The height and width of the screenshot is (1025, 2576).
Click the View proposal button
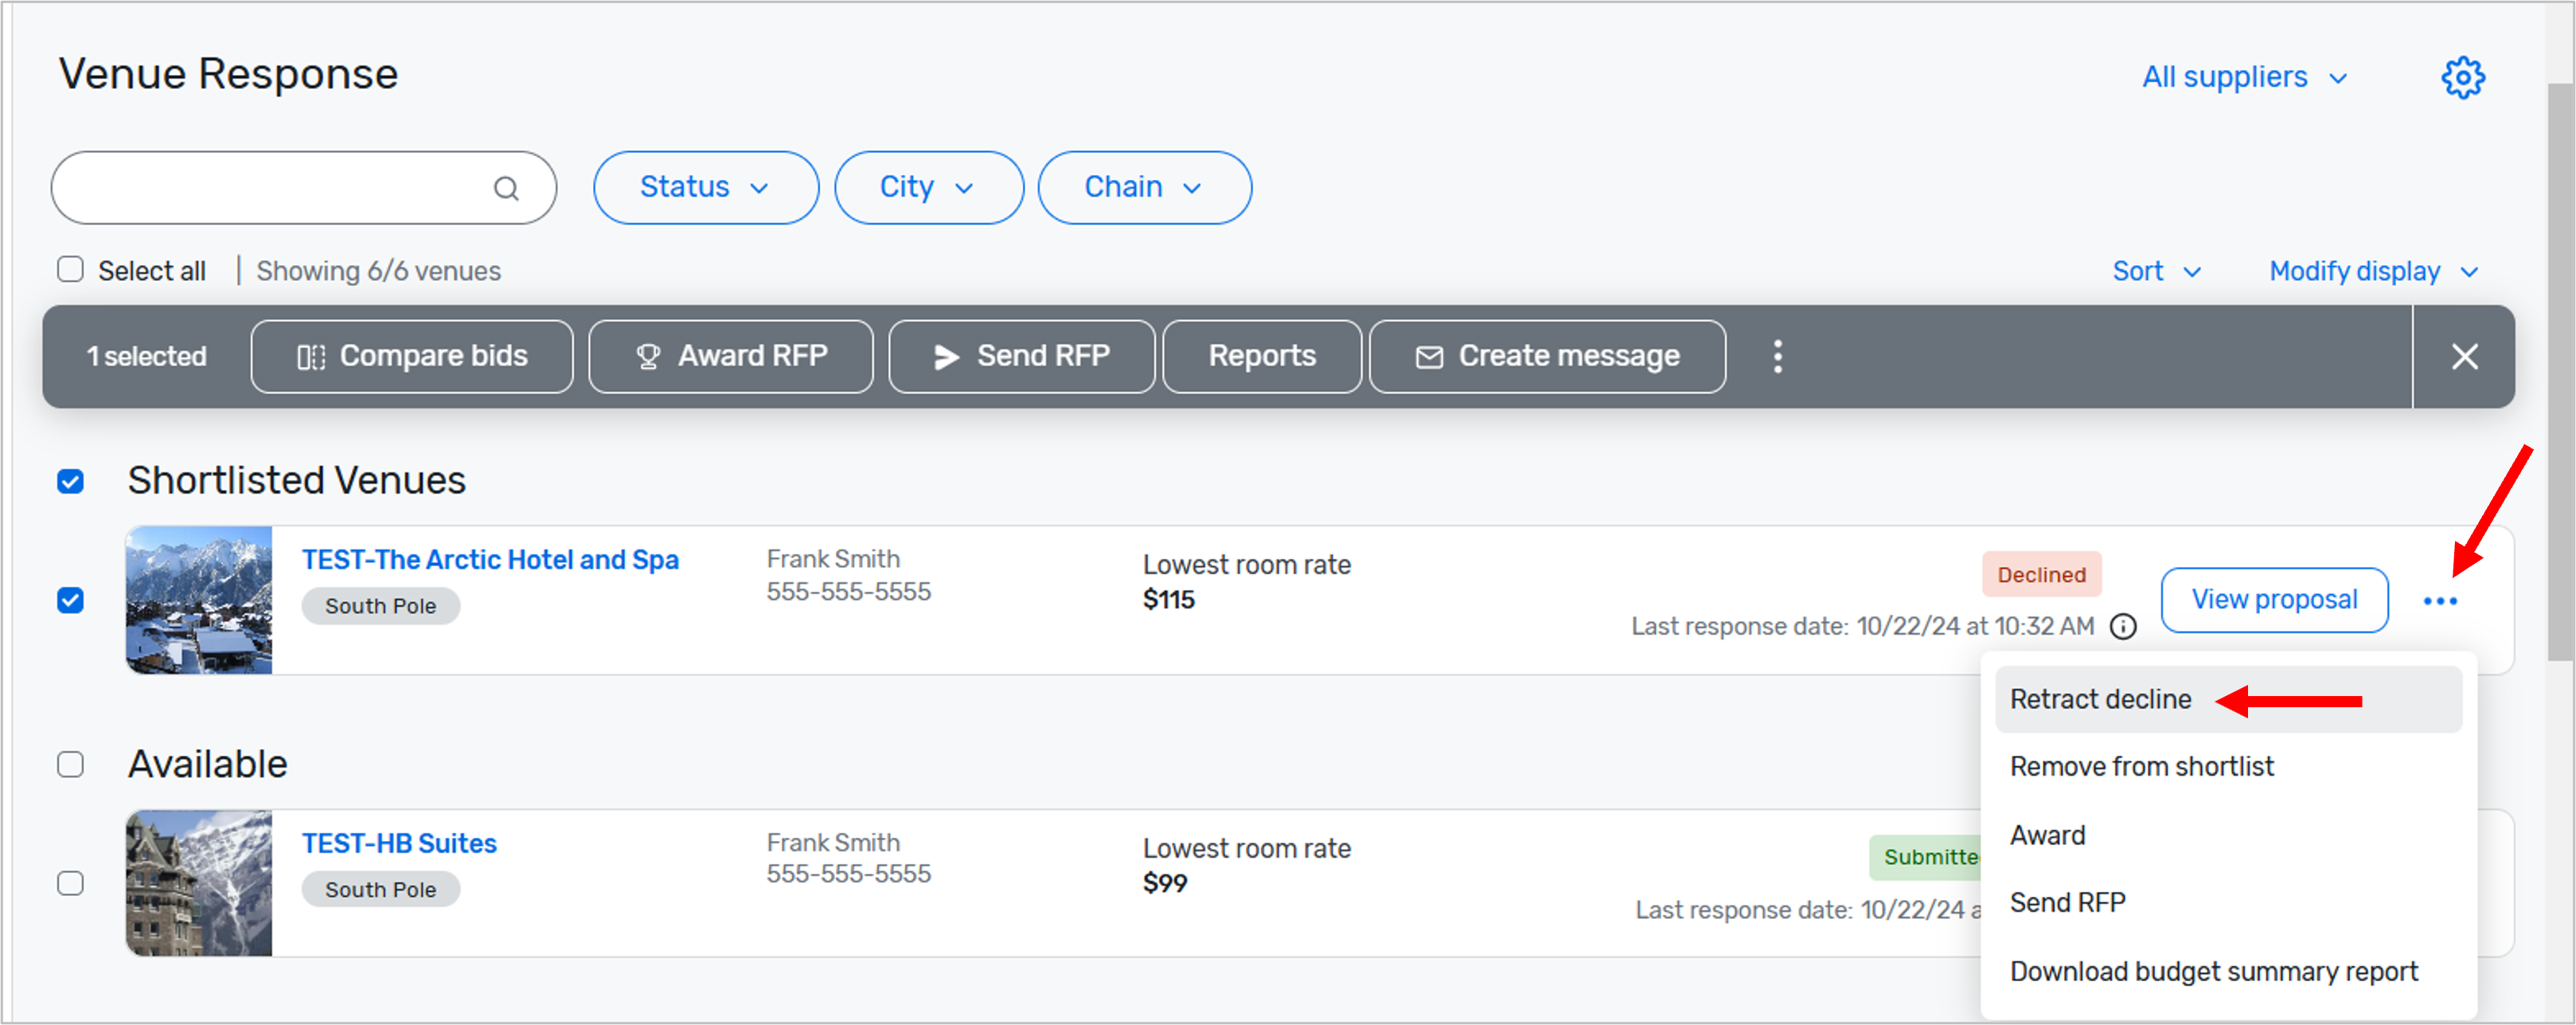[x=2274, y=600]
